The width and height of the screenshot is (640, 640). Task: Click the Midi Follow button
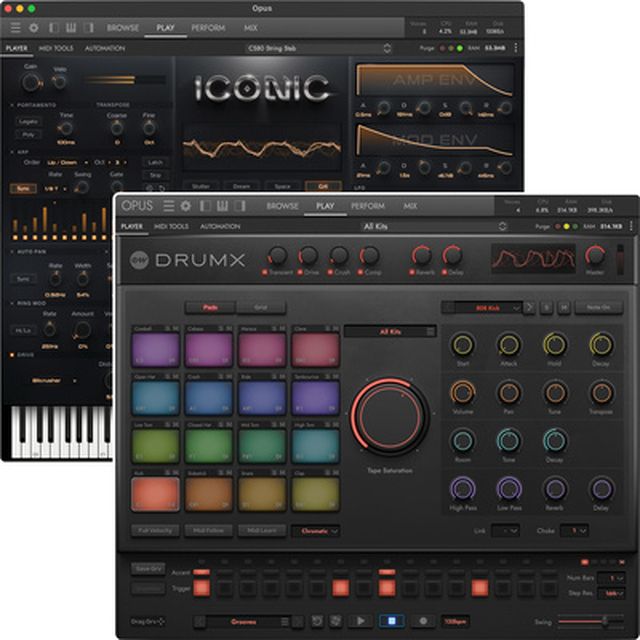coord(209,531)
